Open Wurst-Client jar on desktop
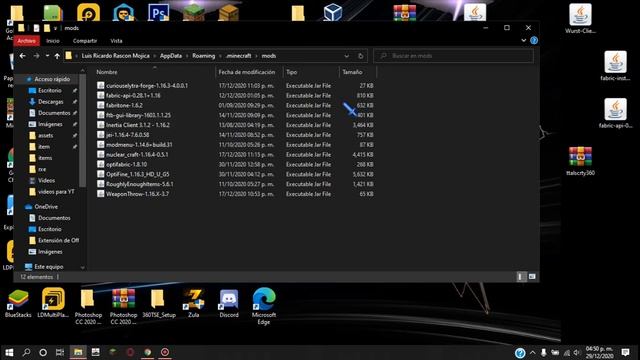640x360 pixels. pyautogui.click(x=580, y=19)
